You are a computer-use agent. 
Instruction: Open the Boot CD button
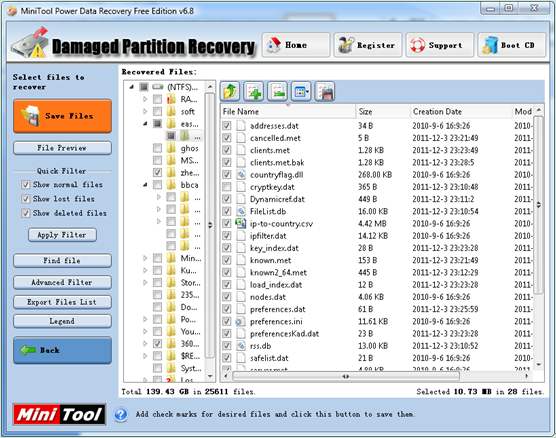tap(512, 45)
